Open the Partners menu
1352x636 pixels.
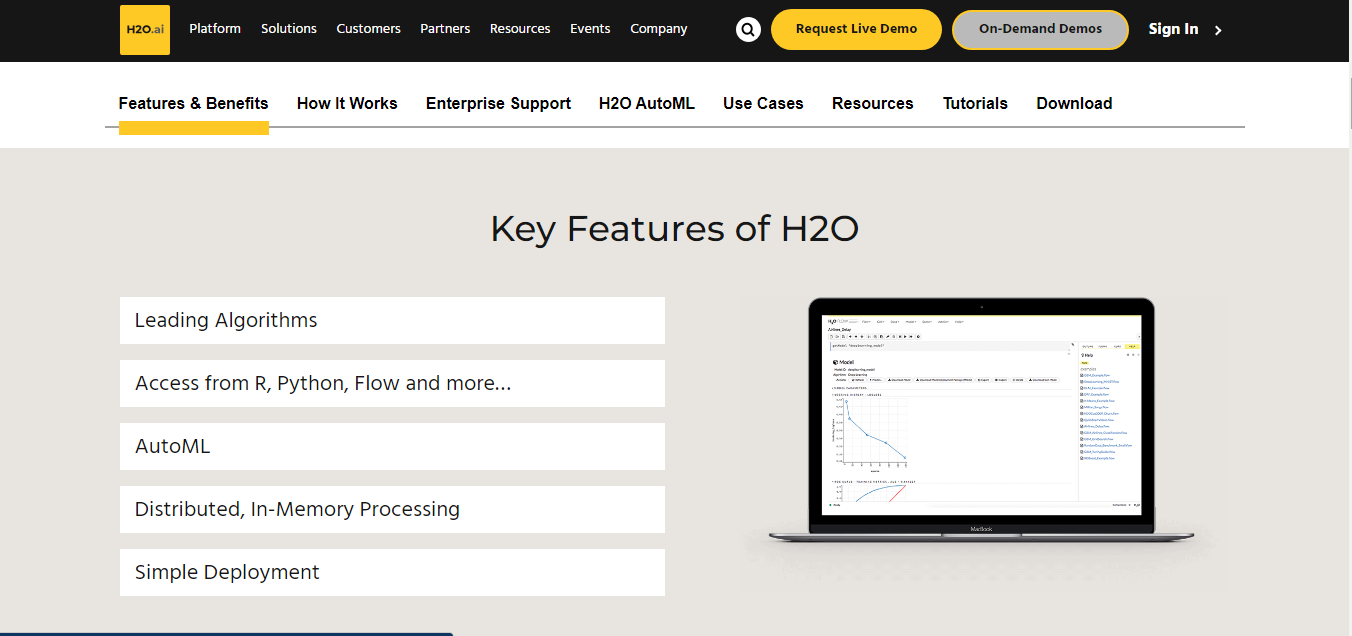(445, 29)
